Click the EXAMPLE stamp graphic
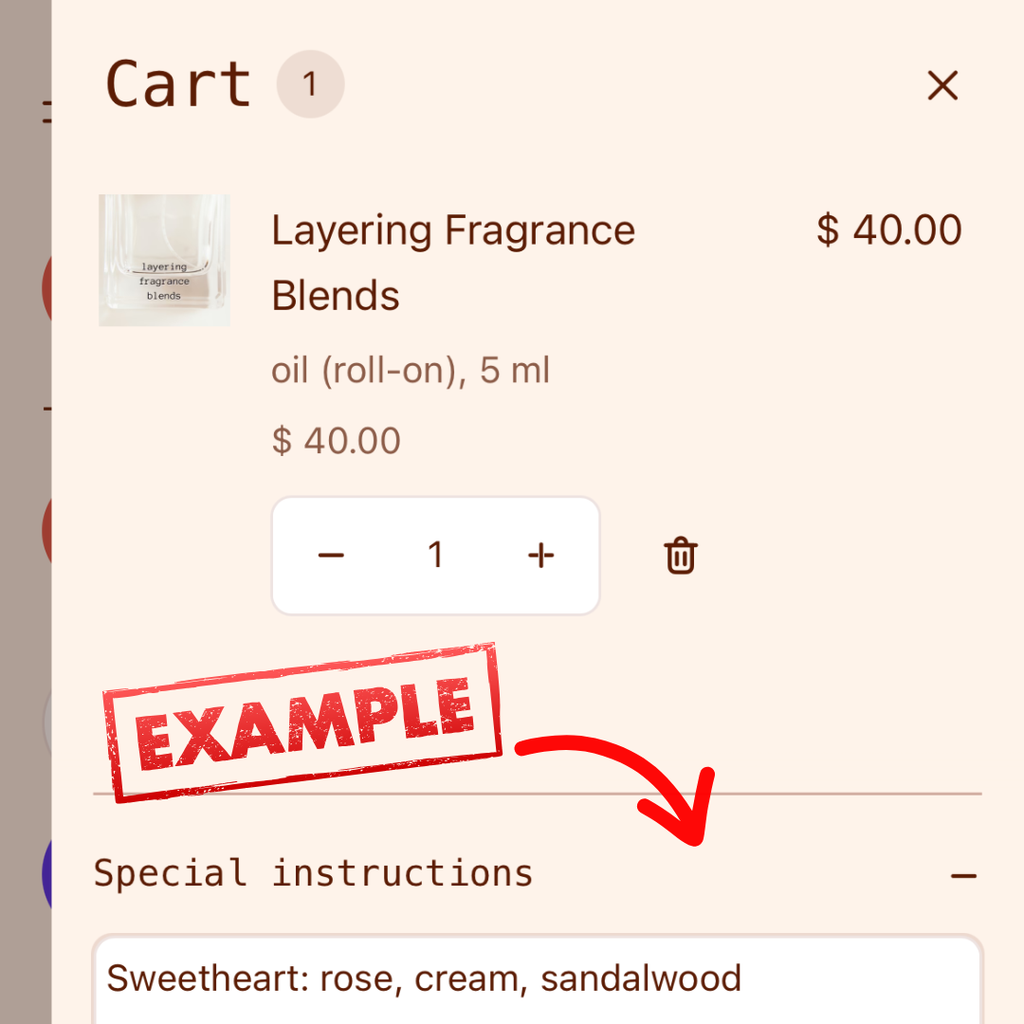Image resolution: width=1024 pixels, height=1024 pixels. 300,720
